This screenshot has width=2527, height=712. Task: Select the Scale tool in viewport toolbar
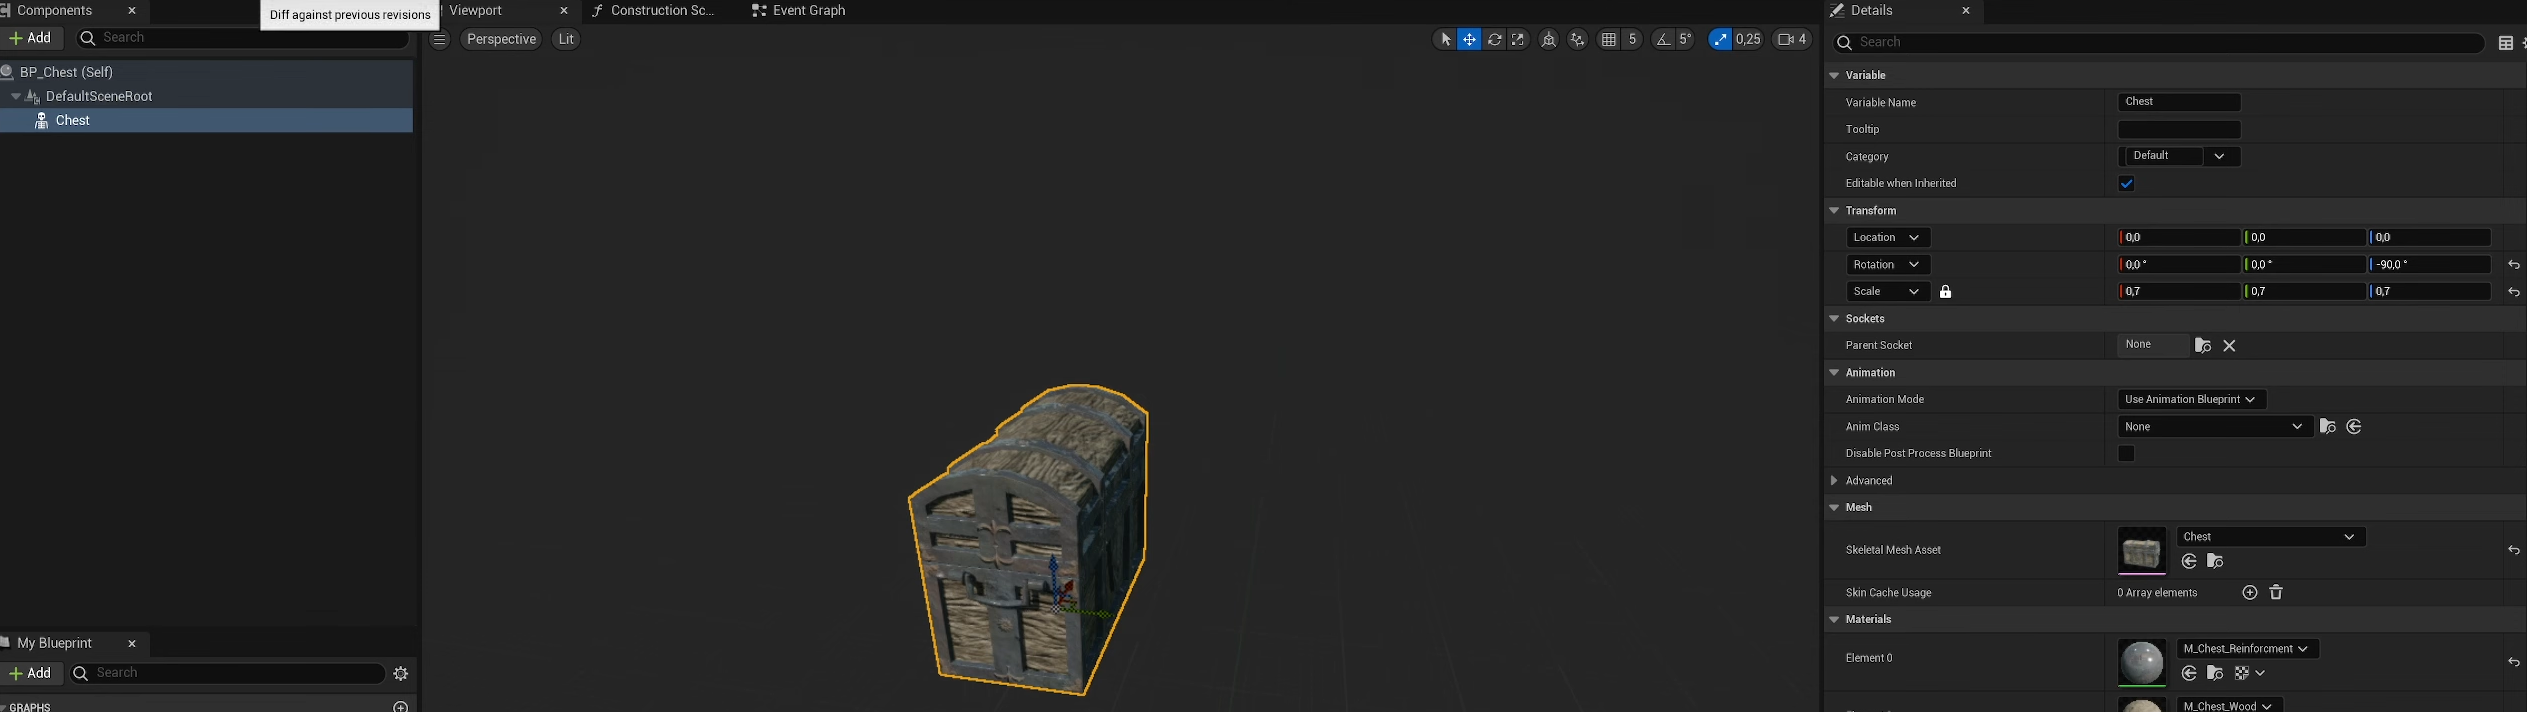(1519, 39)
